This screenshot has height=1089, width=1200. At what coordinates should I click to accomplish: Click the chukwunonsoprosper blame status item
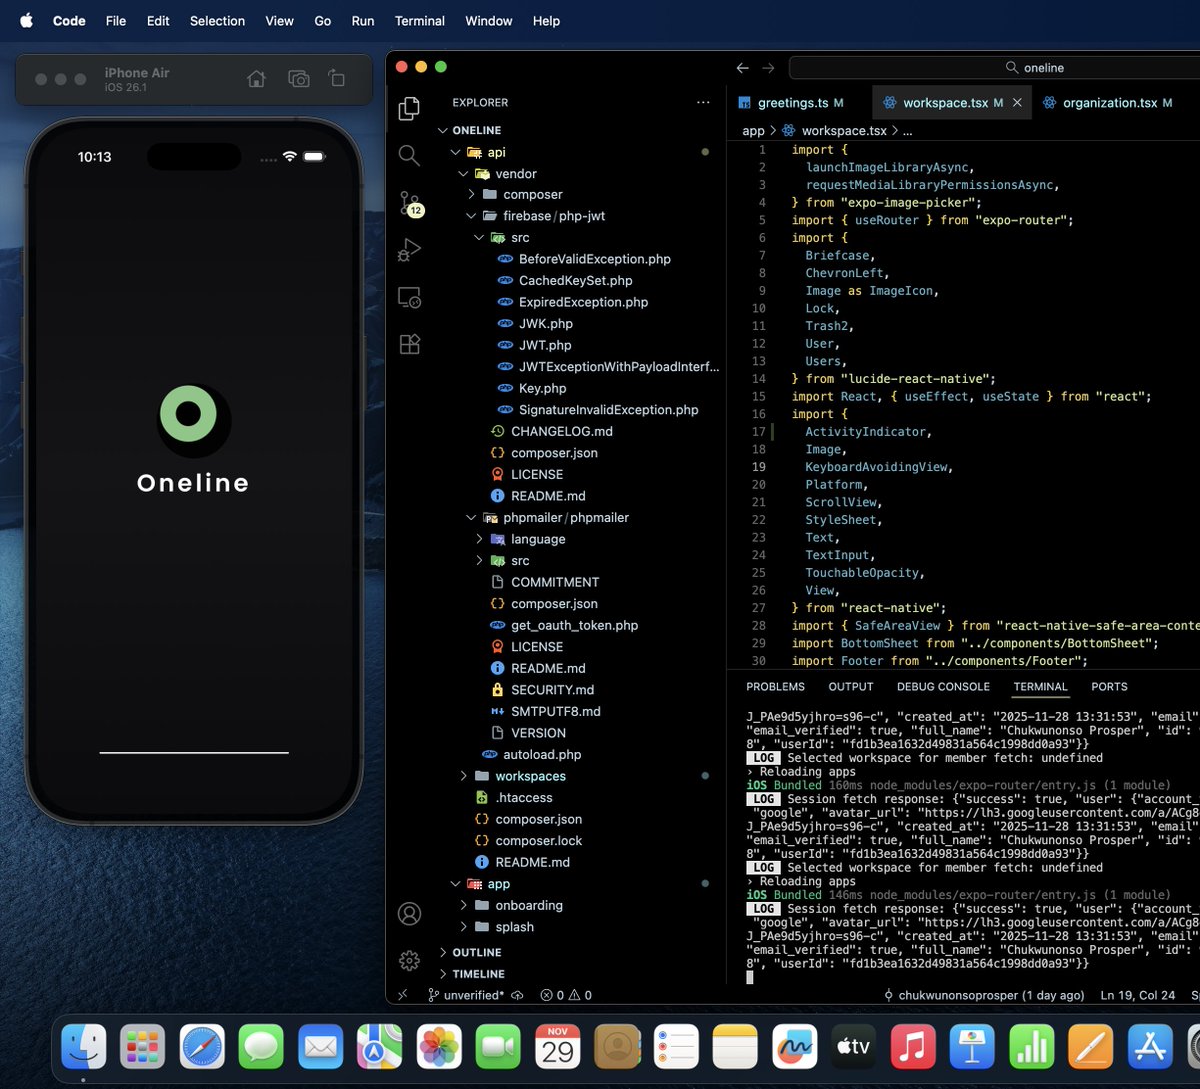coord(983,995)
